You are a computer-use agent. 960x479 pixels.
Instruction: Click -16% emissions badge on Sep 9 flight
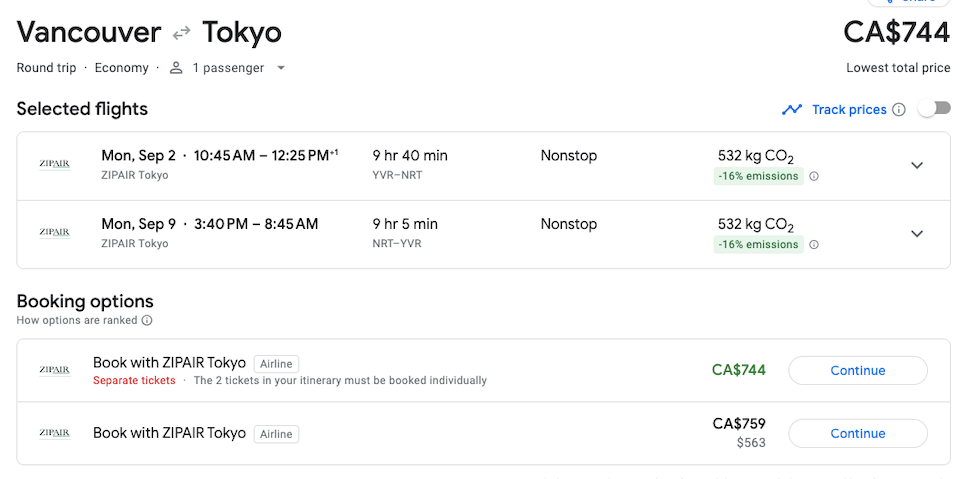759,244
